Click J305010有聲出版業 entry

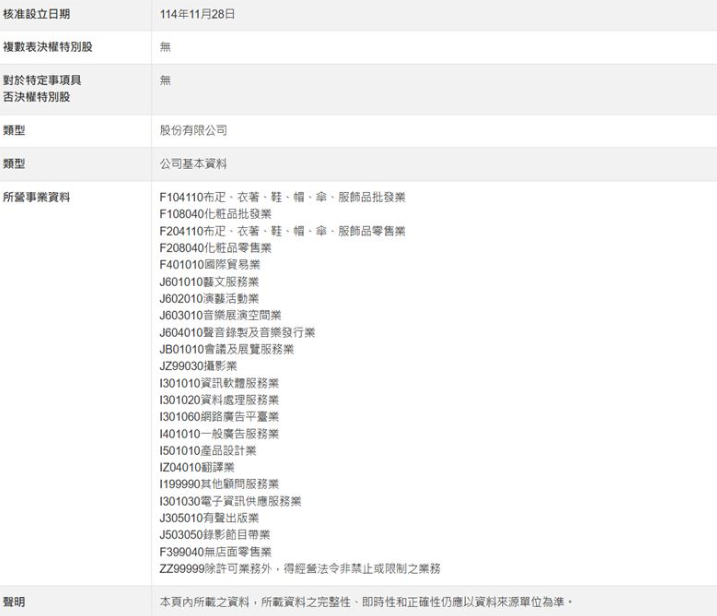(209, 518)
